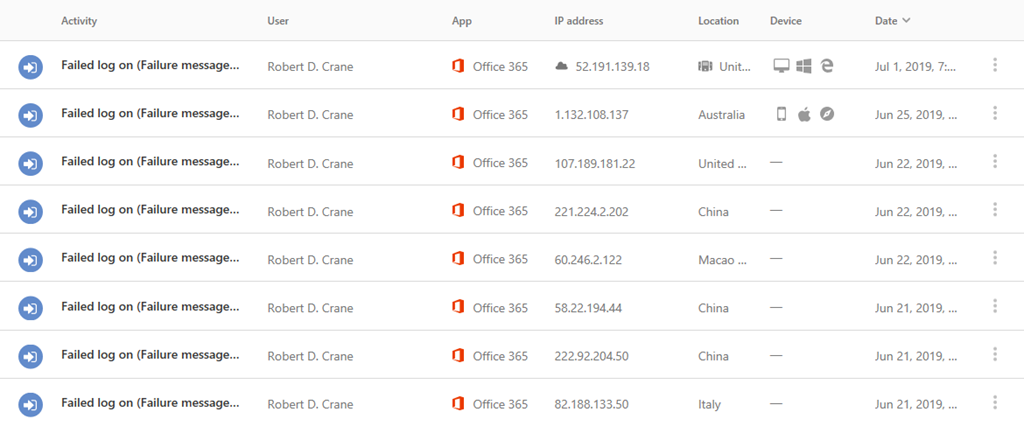This screenshot has width=1024, height=426.
Task: Click the Activity column header
Action: tap(79, 20)
